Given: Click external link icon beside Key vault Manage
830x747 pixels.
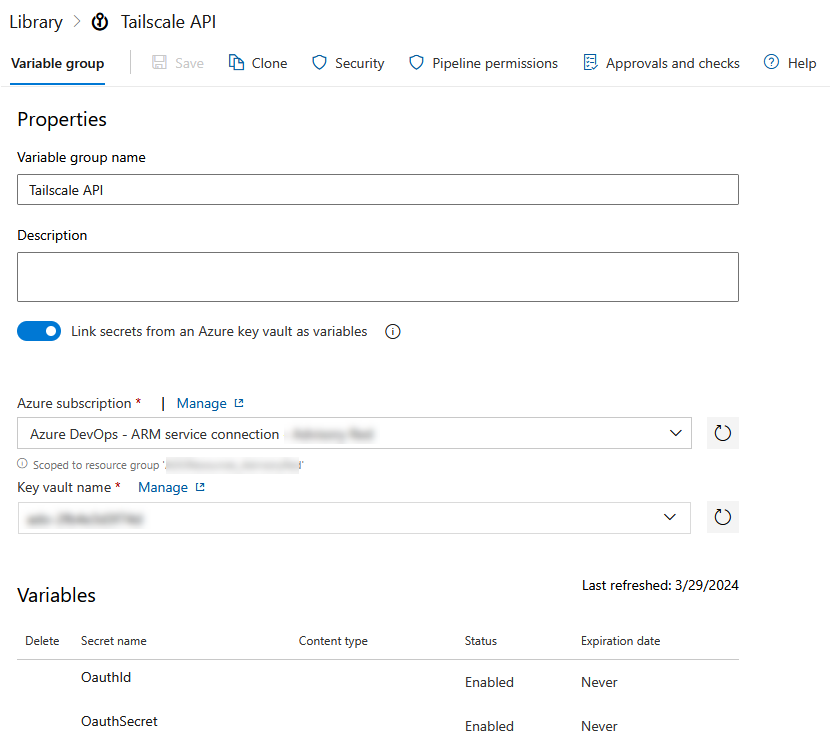Looking at the screenshot, I should [x=200, y=487].
